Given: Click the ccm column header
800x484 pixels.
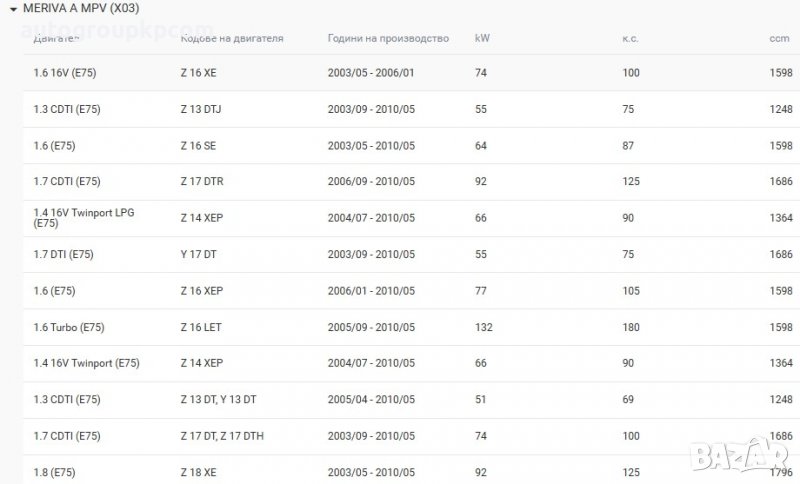Looking at the screenshot, I should [x=779, y=38].
